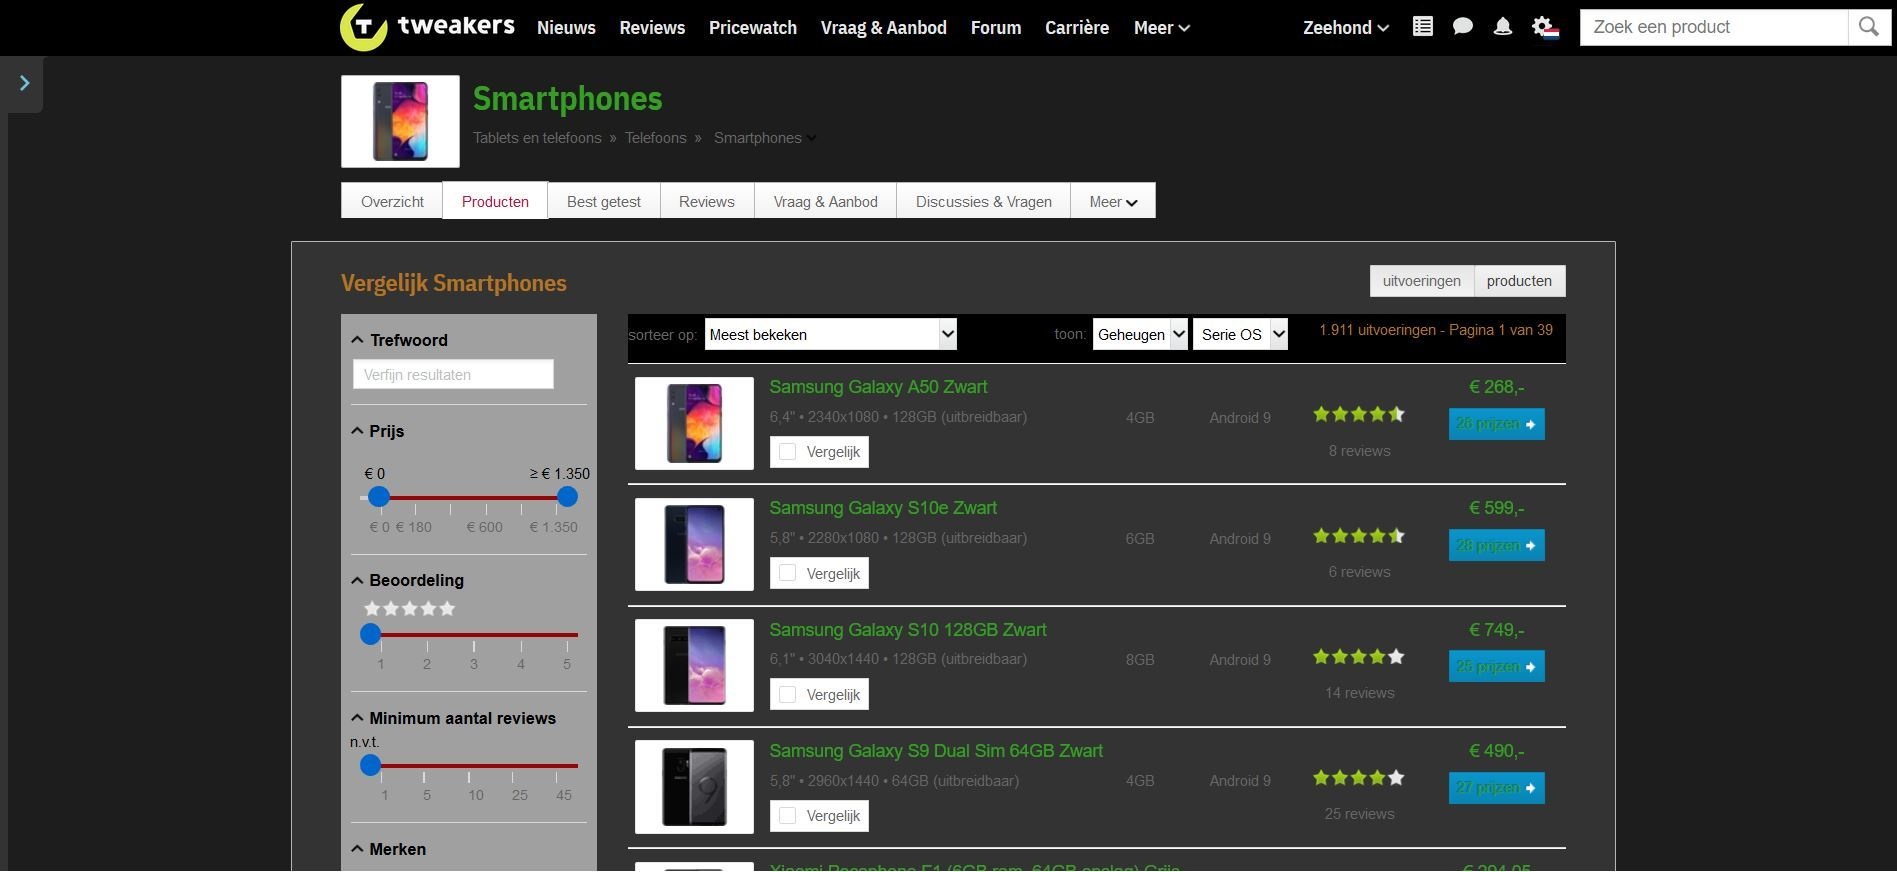
Task: Follow the Tablets en telefoons breadcrumb
Action: click(537, 138)
